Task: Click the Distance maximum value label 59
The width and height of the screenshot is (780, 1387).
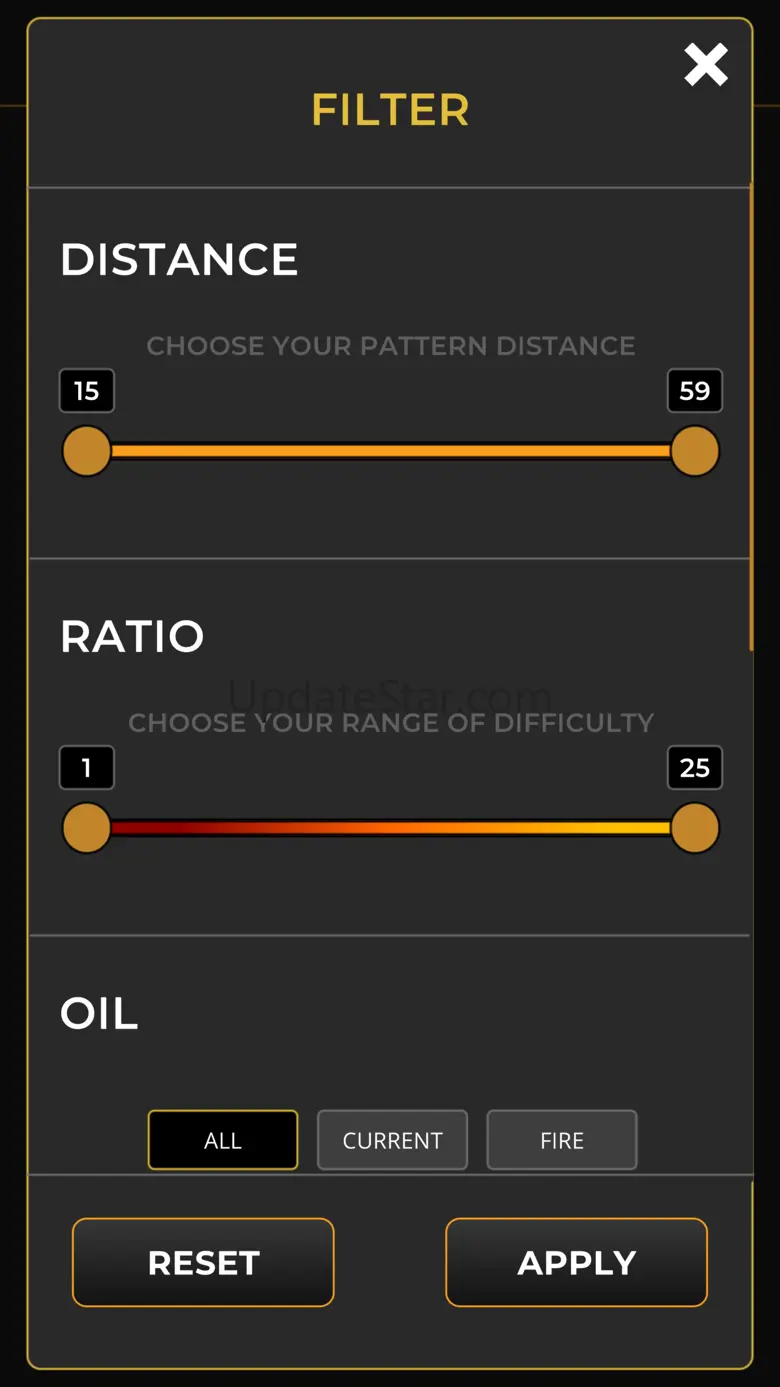Action: 695,391
